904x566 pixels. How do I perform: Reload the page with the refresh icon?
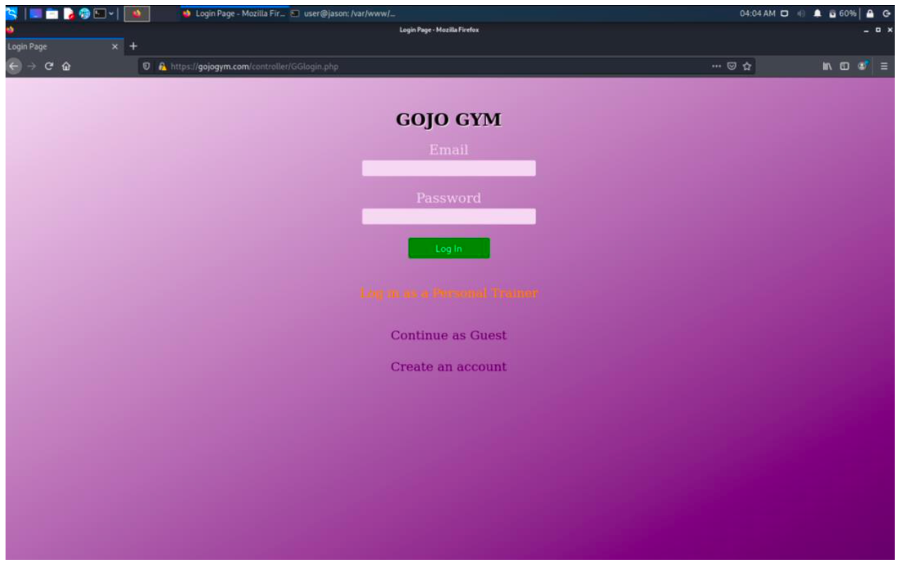point(48,66)
